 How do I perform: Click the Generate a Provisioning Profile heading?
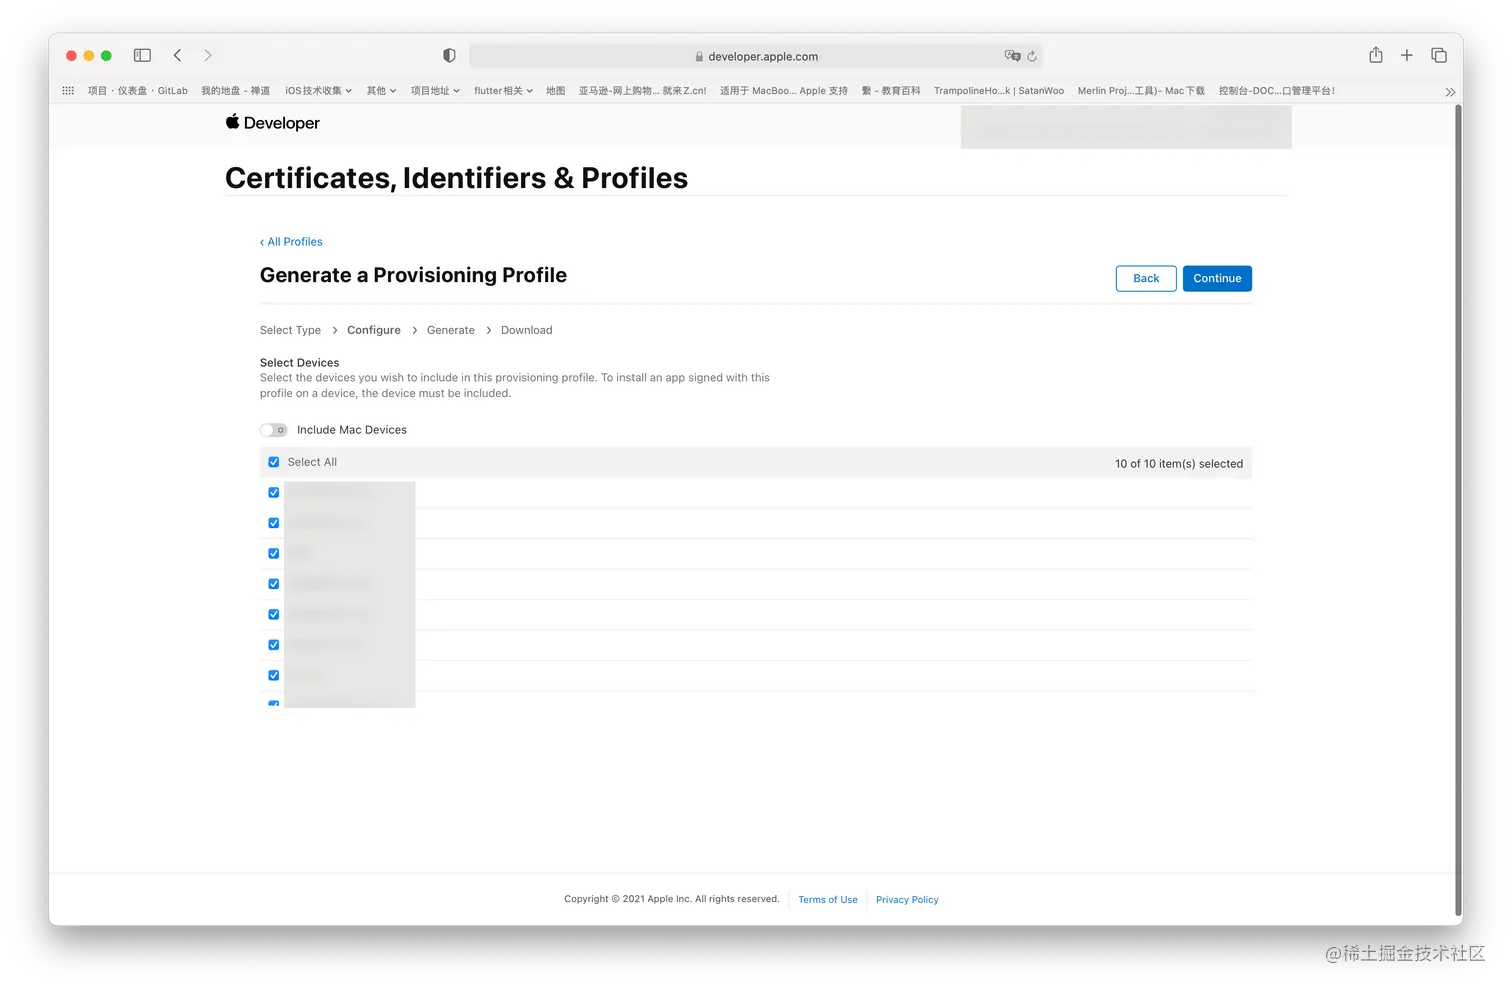click(413, 275)
